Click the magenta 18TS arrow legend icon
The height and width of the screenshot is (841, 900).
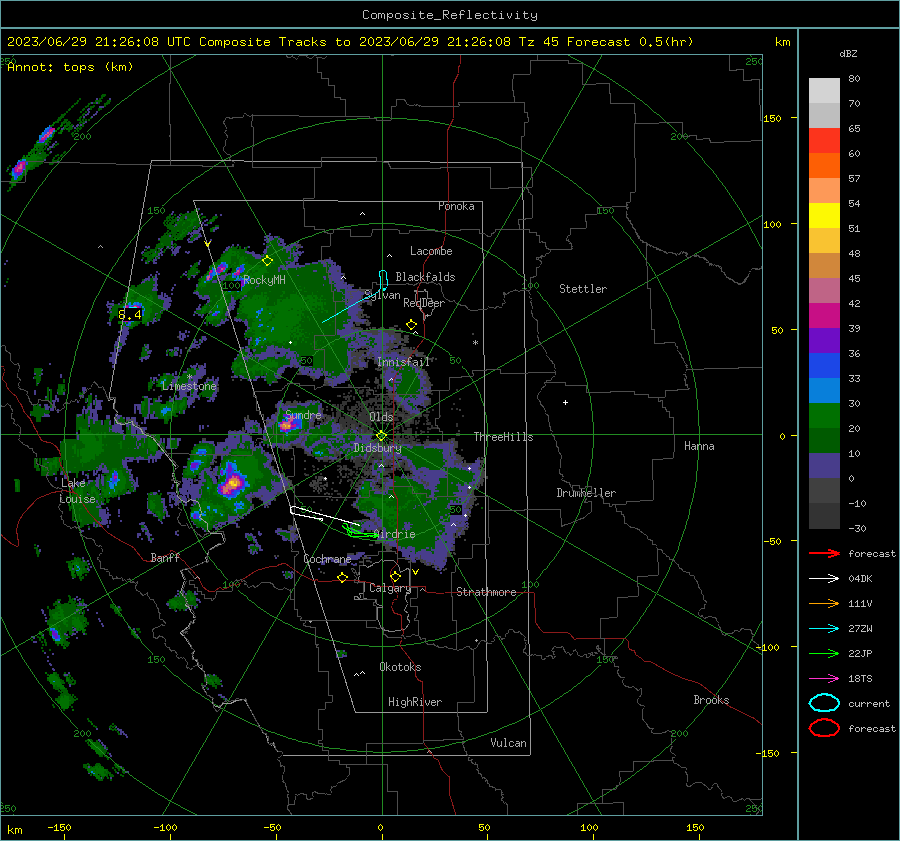pyautogui.click(x=824, y=679)
